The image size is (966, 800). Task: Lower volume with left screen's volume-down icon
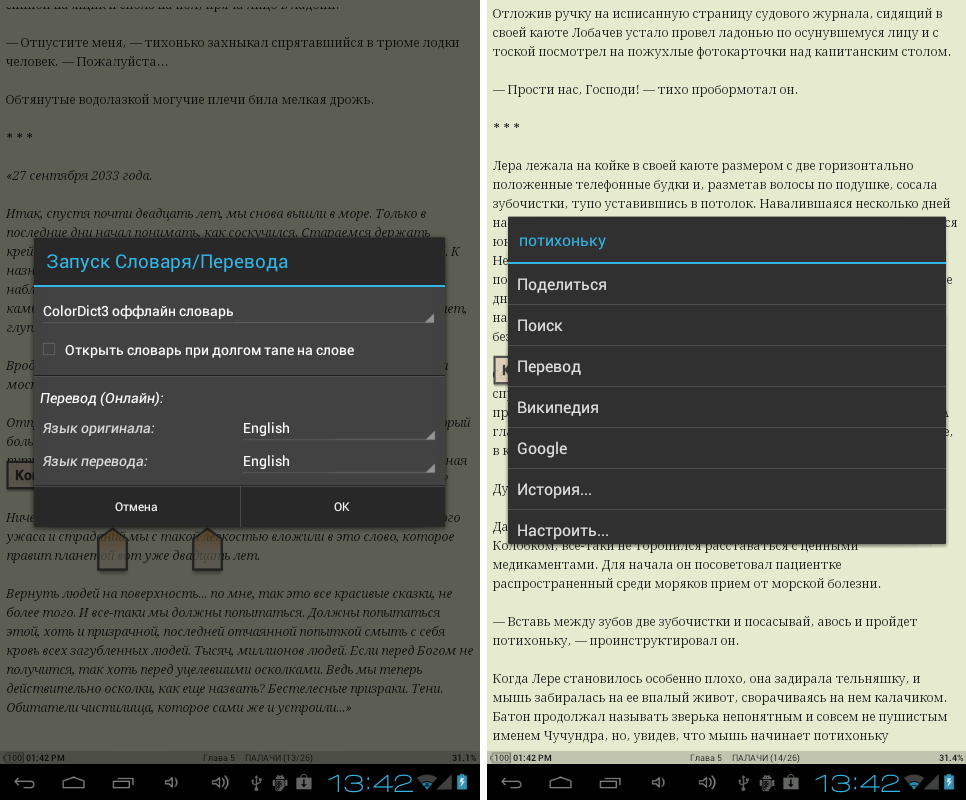pyautogui.click(x=171, y=783)
